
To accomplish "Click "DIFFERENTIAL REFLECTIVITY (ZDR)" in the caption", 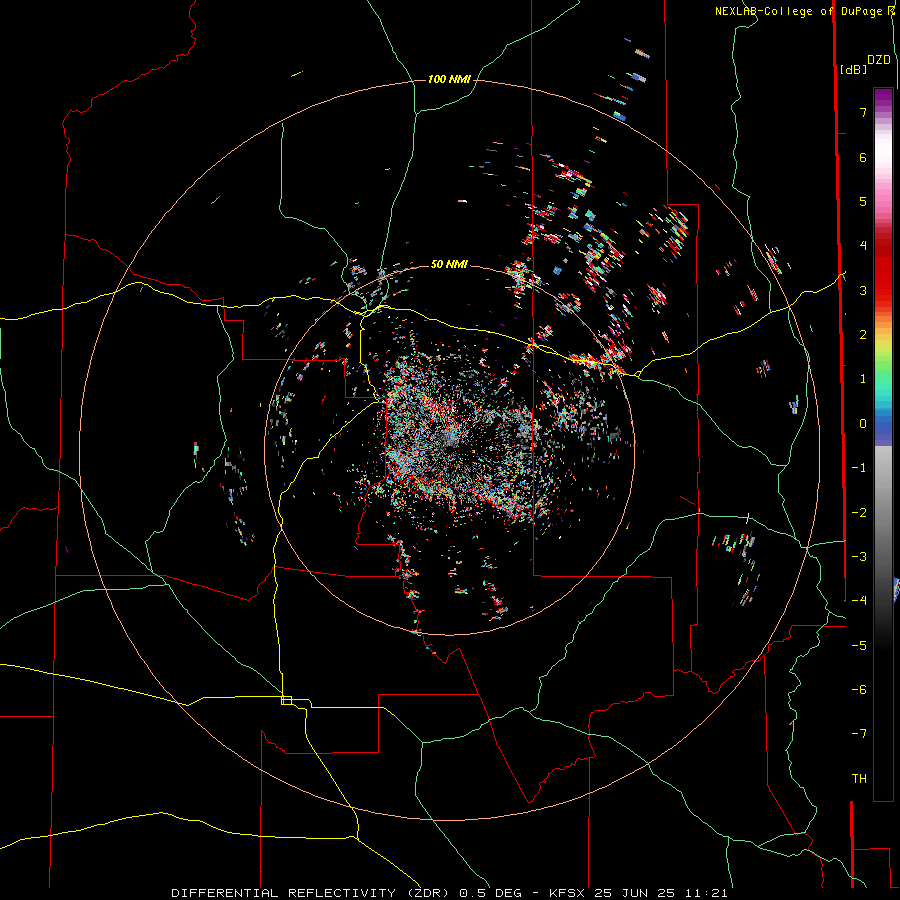I will pos(312,893).
